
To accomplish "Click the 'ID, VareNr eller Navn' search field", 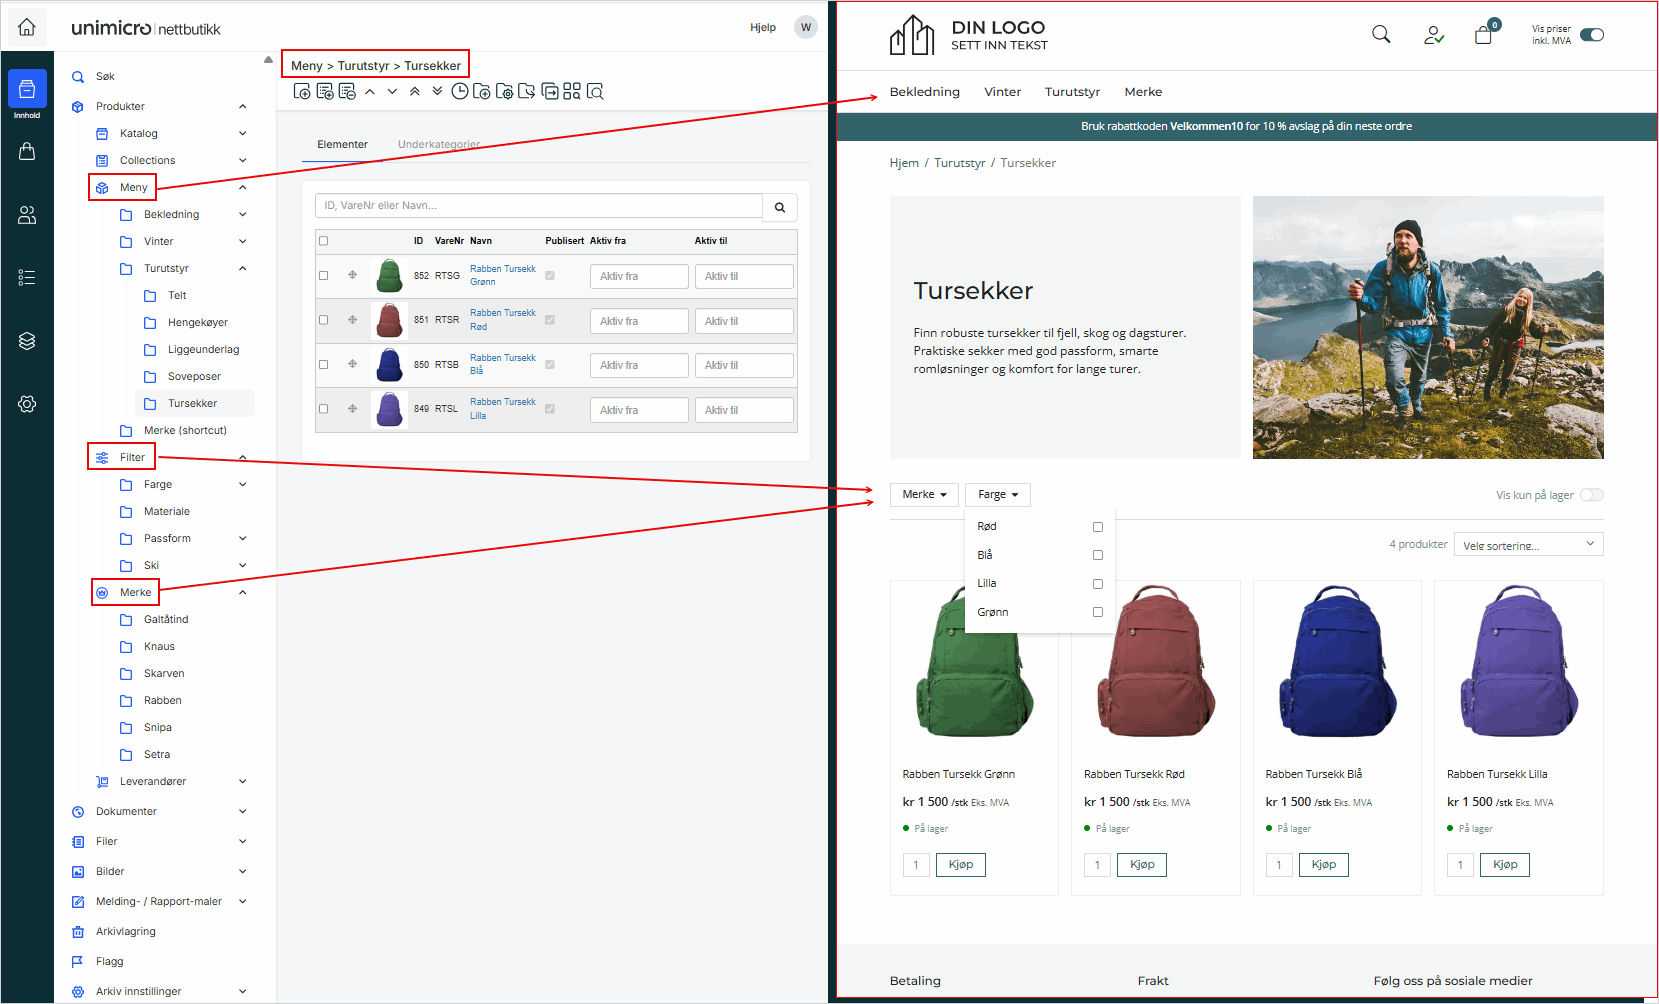I will pos(539,206).
